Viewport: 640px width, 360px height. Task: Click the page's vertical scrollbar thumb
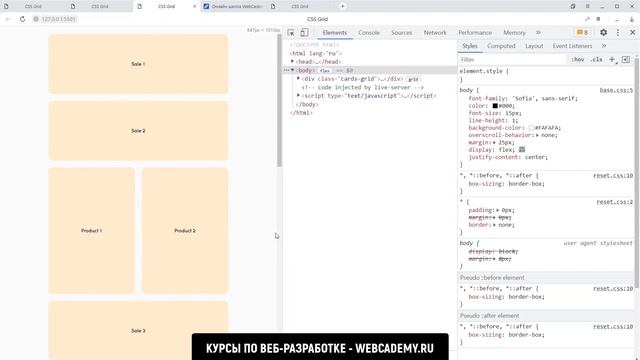click(280, 100)
